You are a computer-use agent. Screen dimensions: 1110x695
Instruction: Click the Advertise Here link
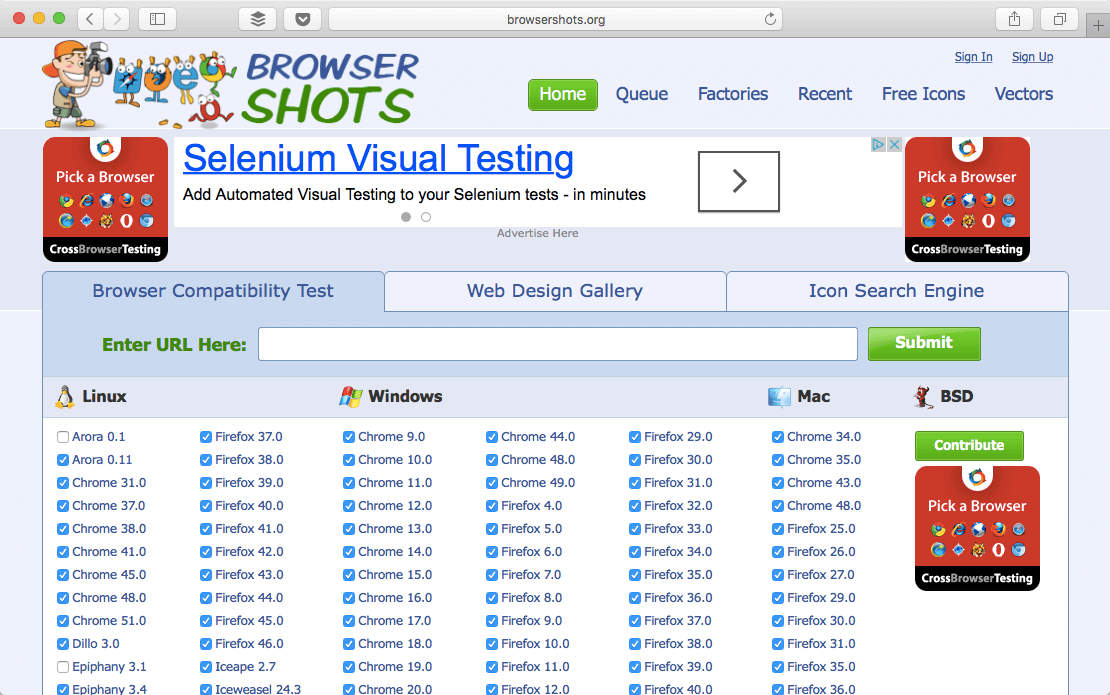pos(537,234)
